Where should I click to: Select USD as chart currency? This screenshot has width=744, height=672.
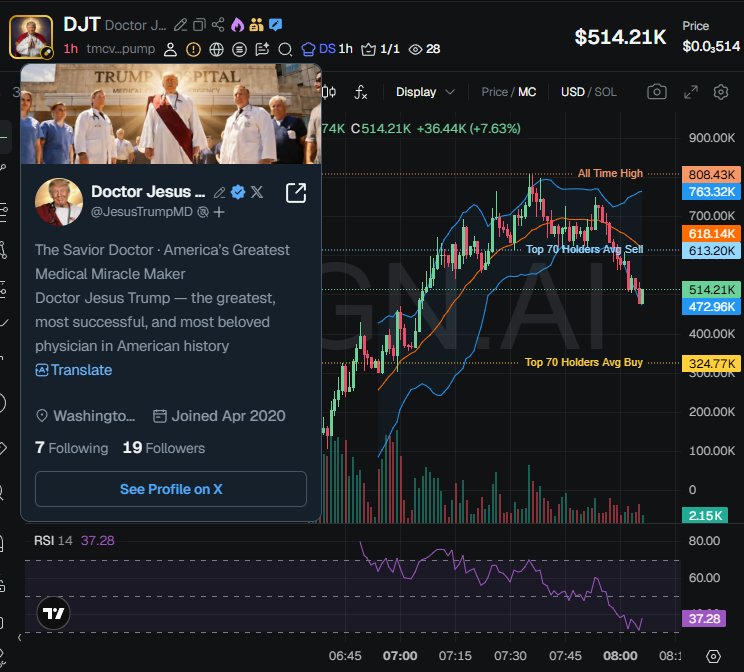572,92
